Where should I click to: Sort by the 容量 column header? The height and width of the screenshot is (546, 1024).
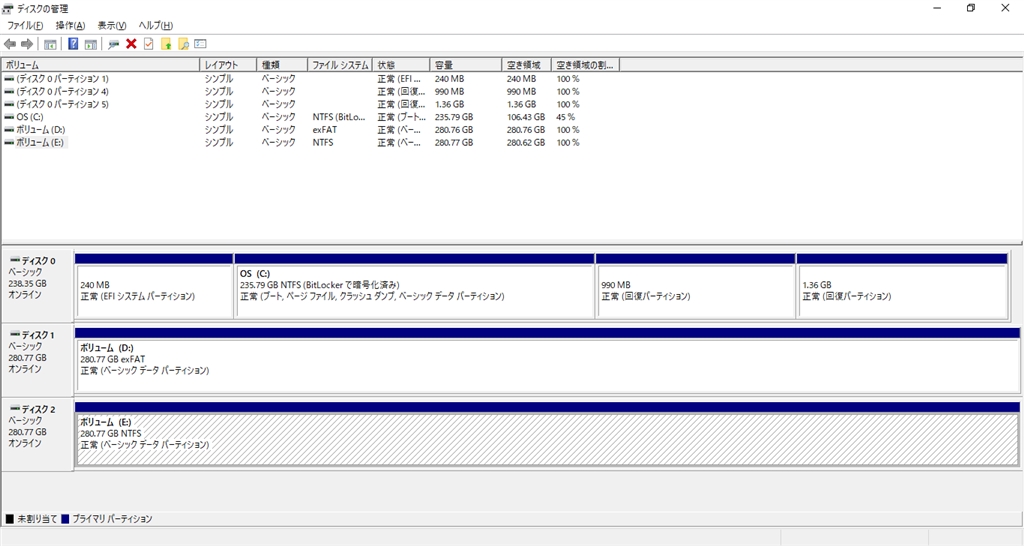coord(466,65)
